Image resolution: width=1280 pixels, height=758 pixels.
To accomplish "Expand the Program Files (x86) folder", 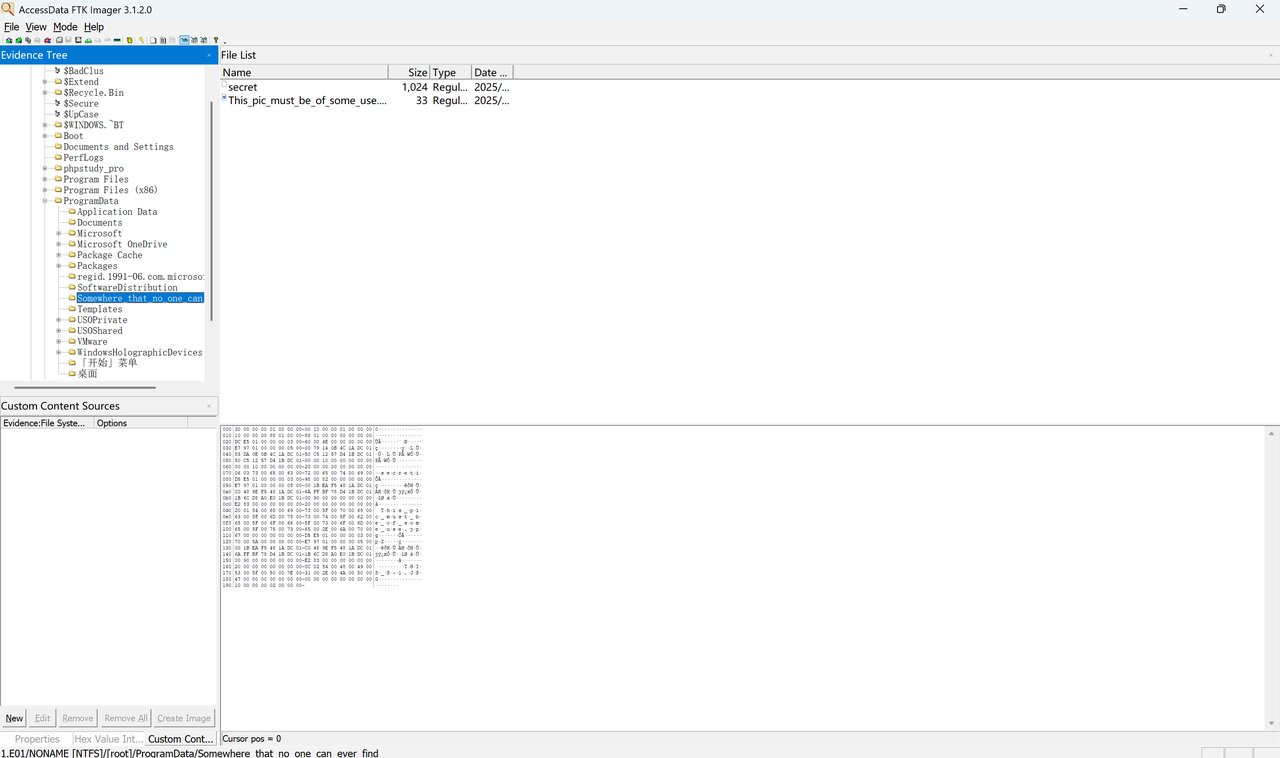I will click(45, 190).
